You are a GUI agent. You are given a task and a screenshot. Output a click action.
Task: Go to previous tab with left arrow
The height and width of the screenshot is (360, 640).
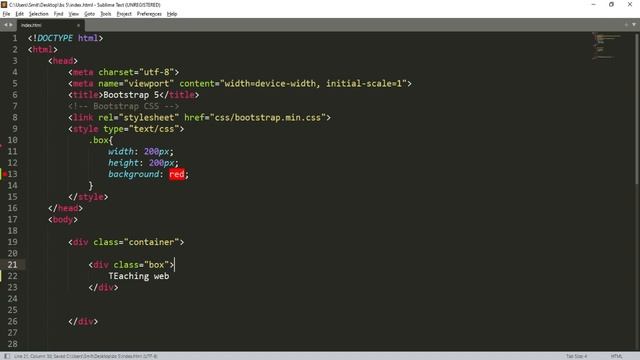click(x=6, y=25)
